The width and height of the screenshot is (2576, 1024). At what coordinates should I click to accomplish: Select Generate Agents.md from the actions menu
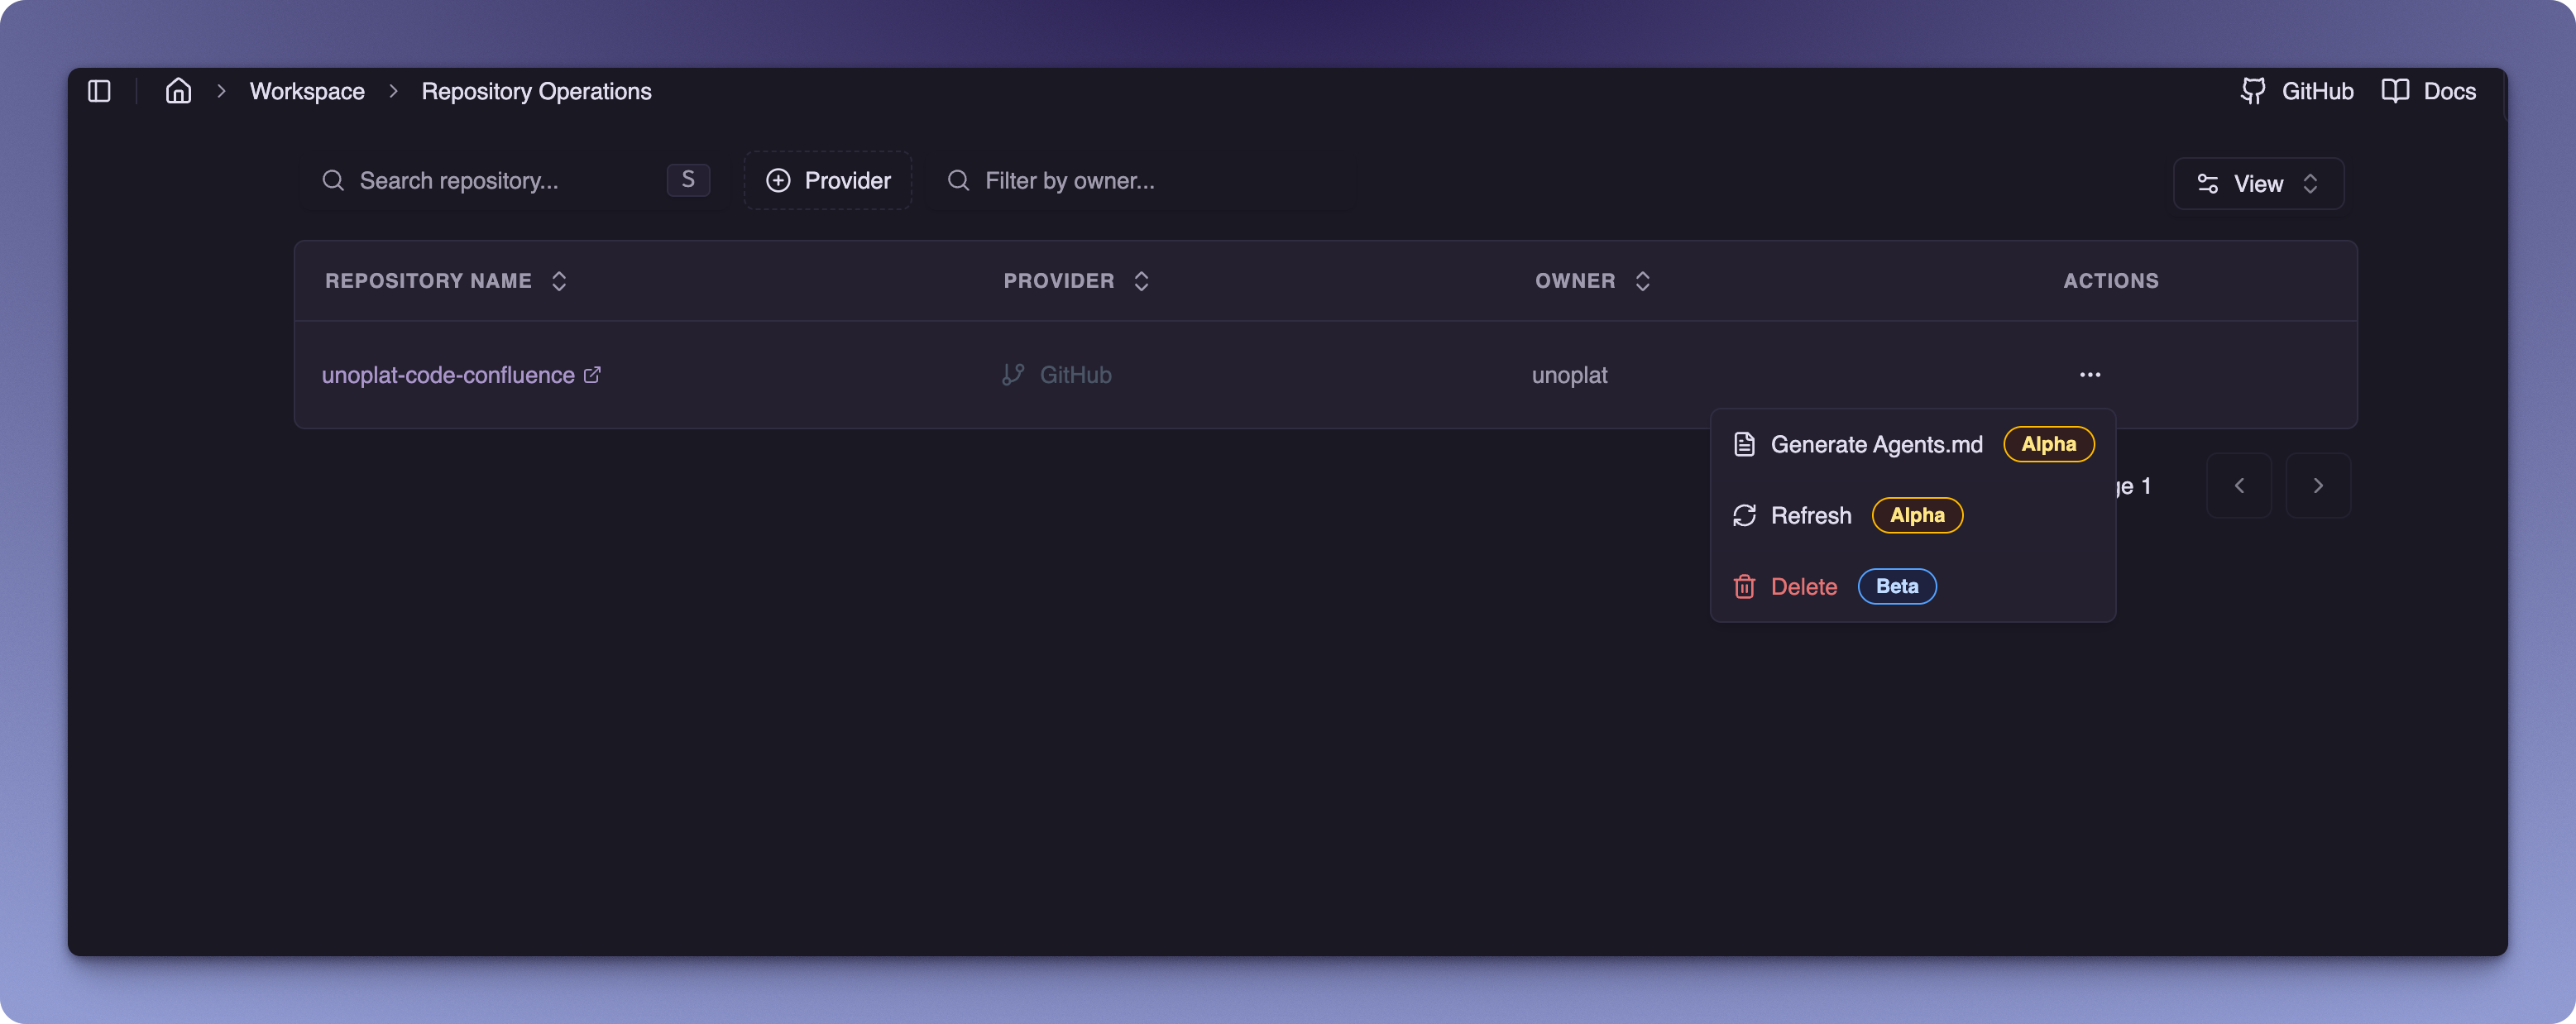pyautogui.click(x=1878, y=443)
